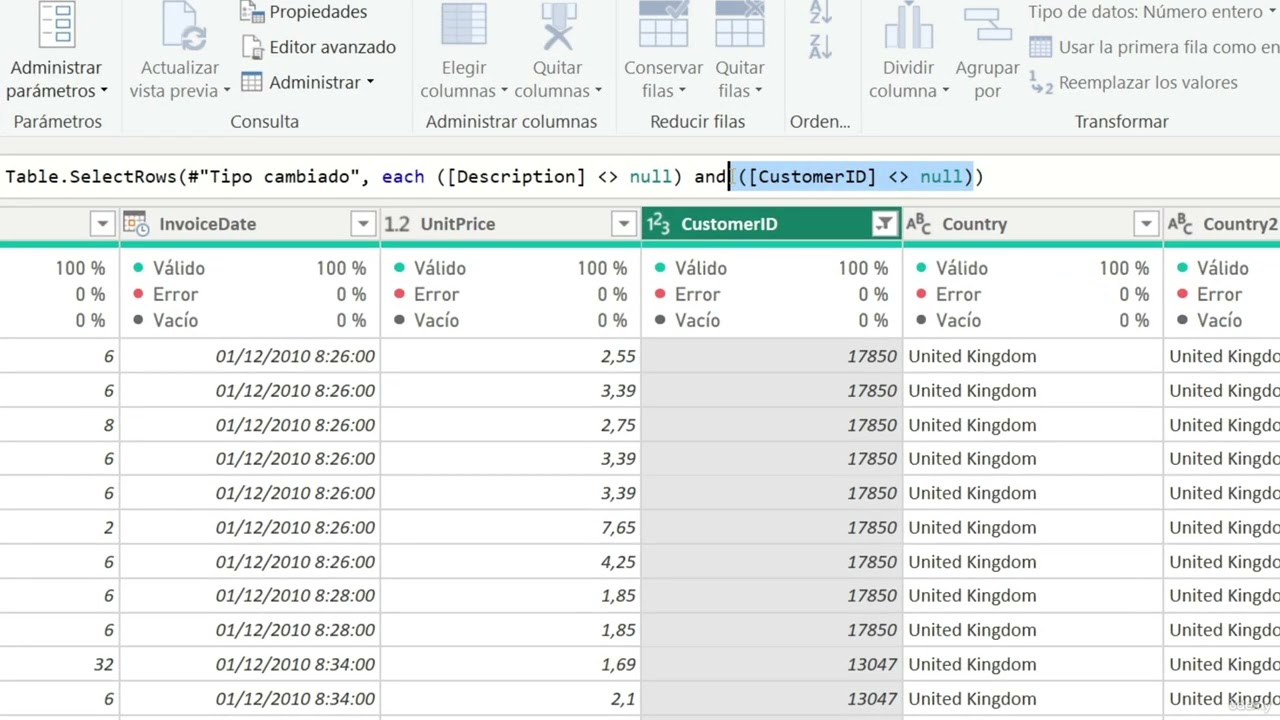Viewport: 1280px width, 720px height.
Task: Expand the Elegir columnas dropdown arrow
Action: (504, 91)
